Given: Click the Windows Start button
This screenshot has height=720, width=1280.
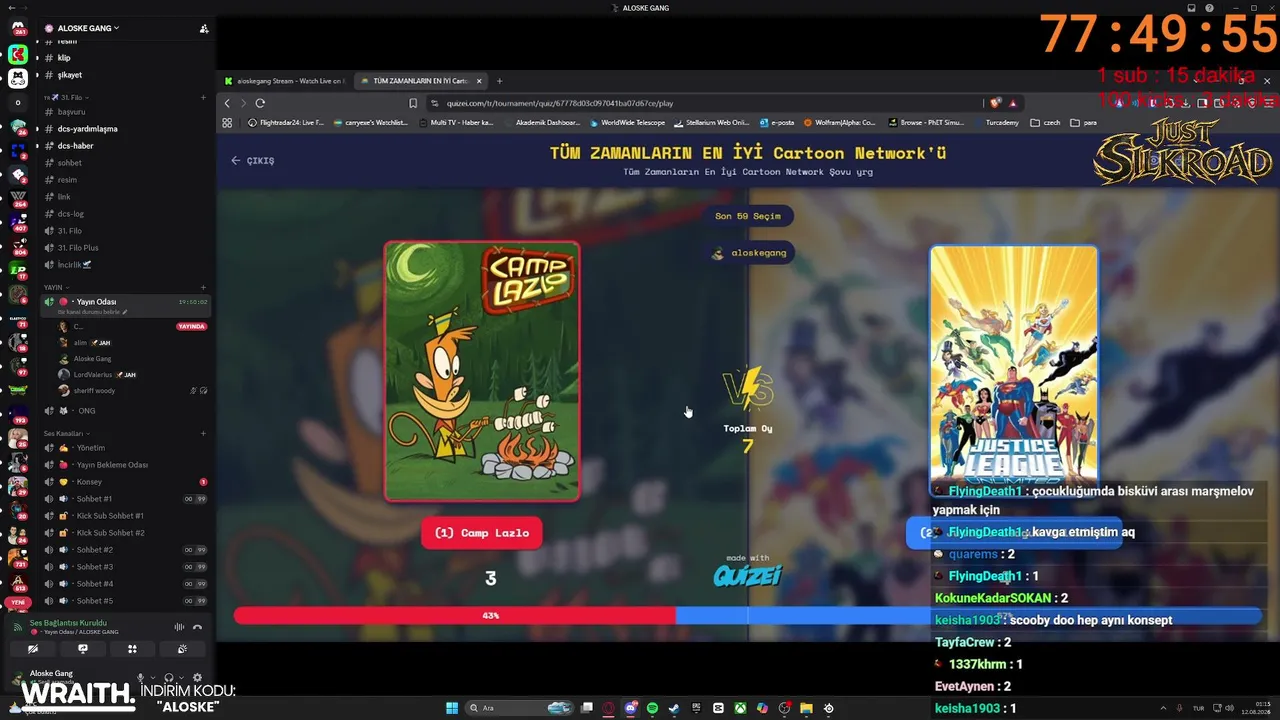Looking at the screenshot, I should click(x=452, y=708).
